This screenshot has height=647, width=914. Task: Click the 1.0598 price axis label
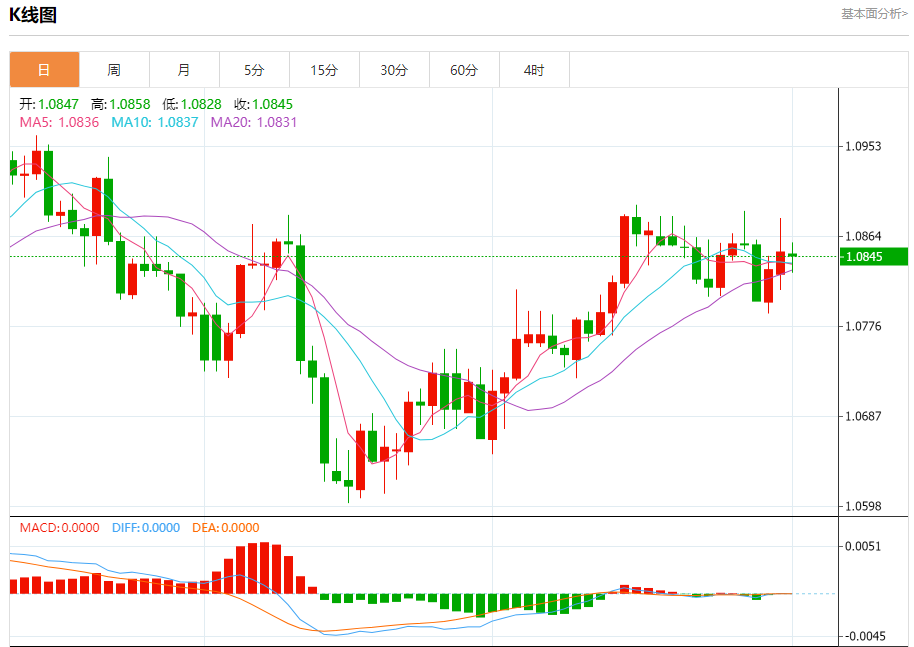pos(863,507)
